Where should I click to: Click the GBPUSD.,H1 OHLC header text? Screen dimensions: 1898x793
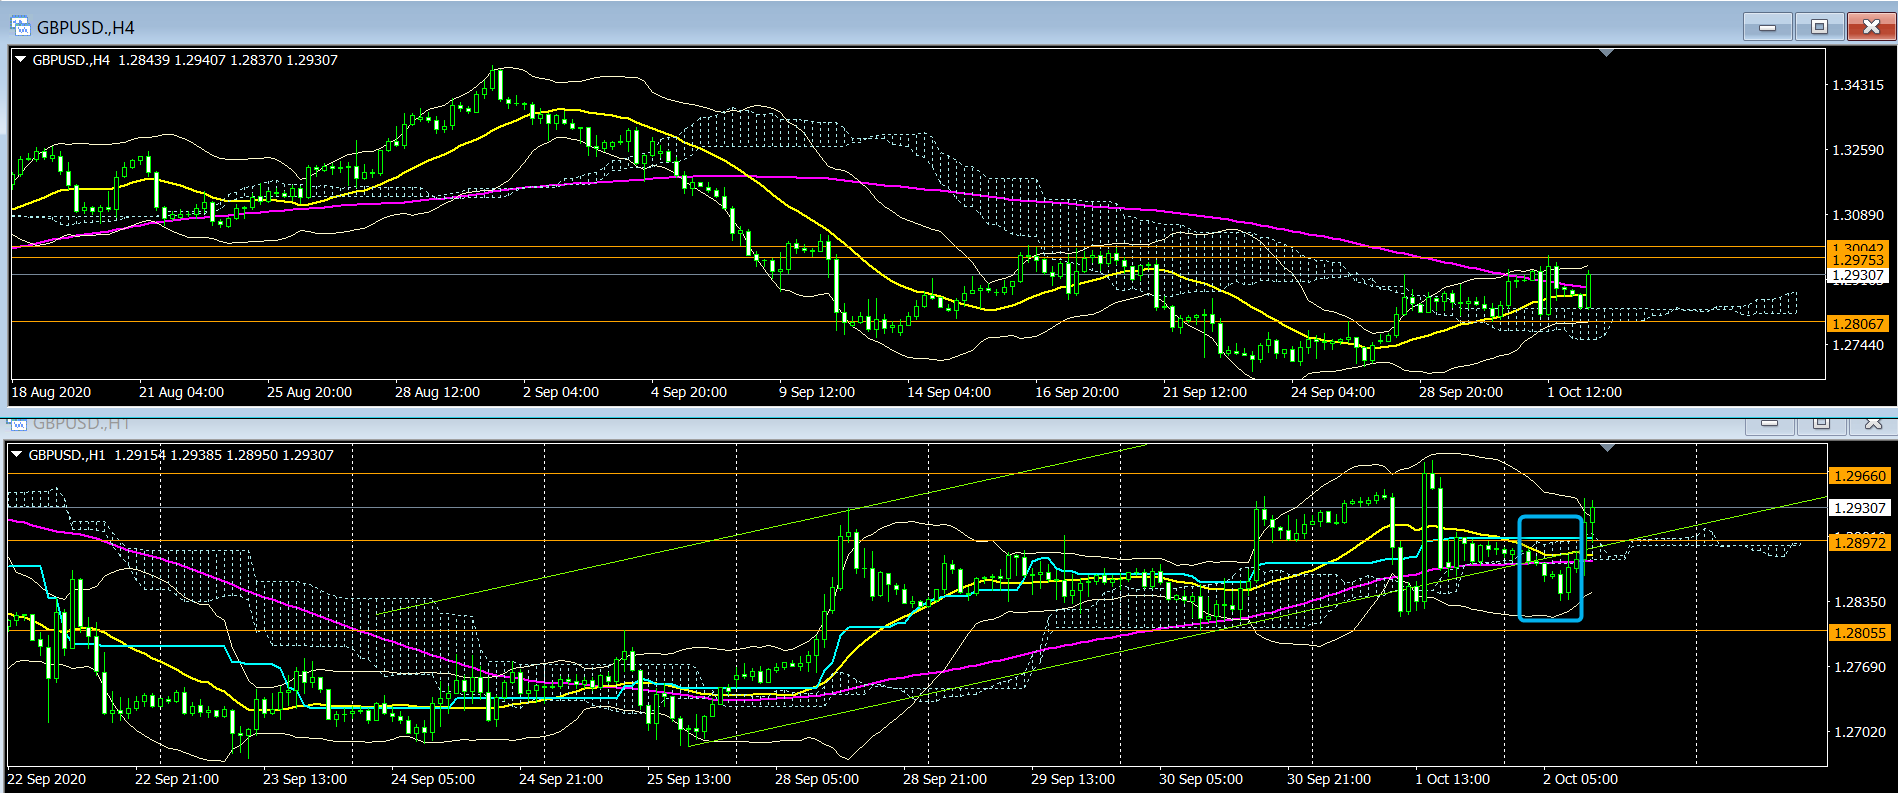coord(181,455)
